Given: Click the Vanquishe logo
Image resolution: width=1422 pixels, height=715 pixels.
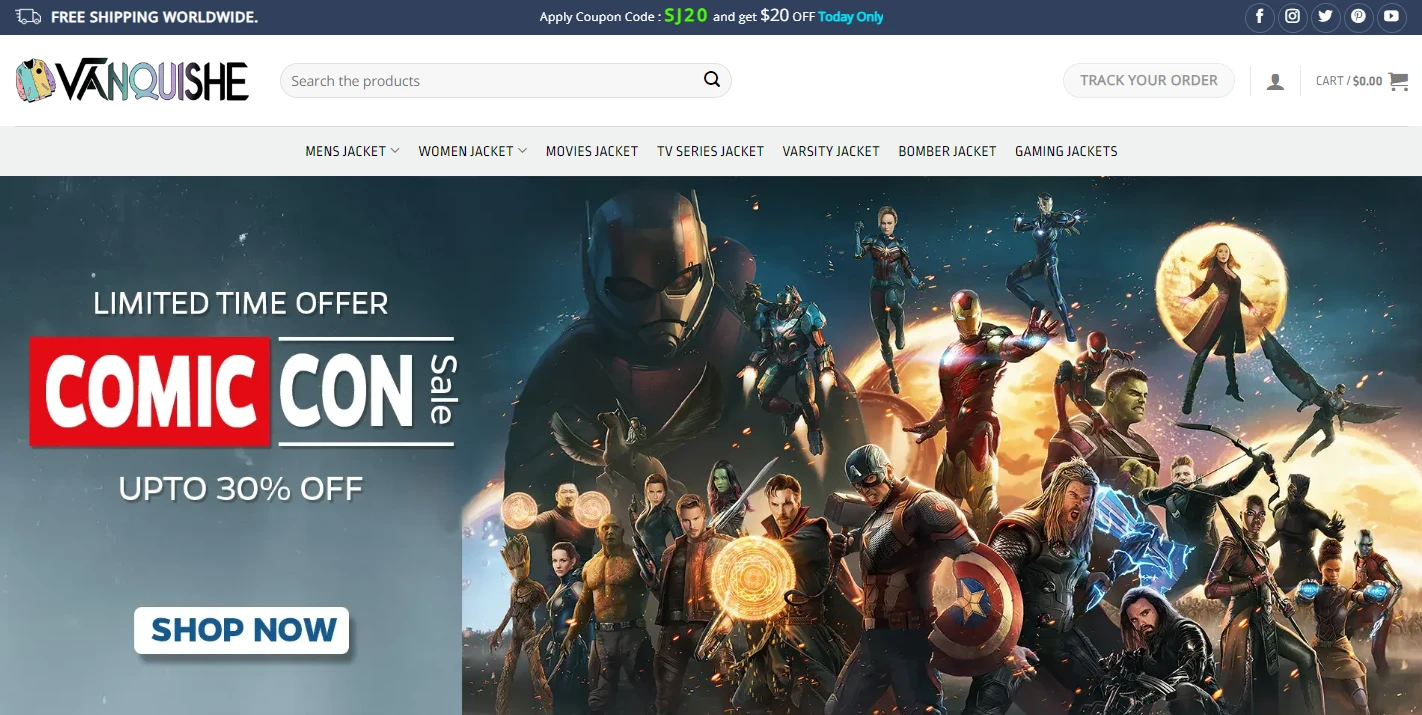Looking at the screenshot, I should (x=132, y=81).
